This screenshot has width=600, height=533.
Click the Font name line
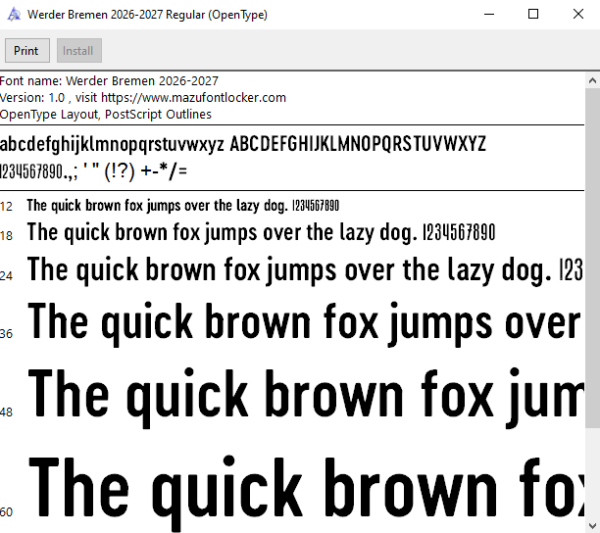(109, 81)
